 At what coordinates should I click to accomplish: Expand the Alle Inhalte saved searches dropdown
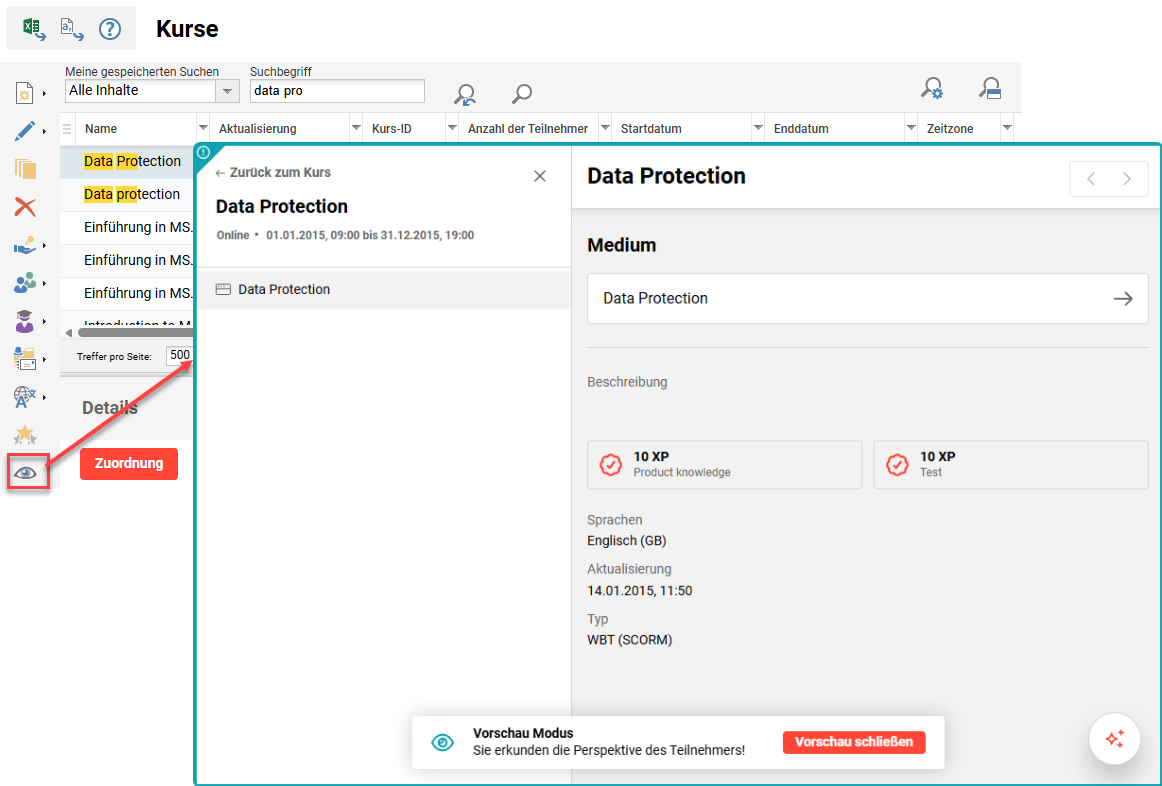point(228,91)
